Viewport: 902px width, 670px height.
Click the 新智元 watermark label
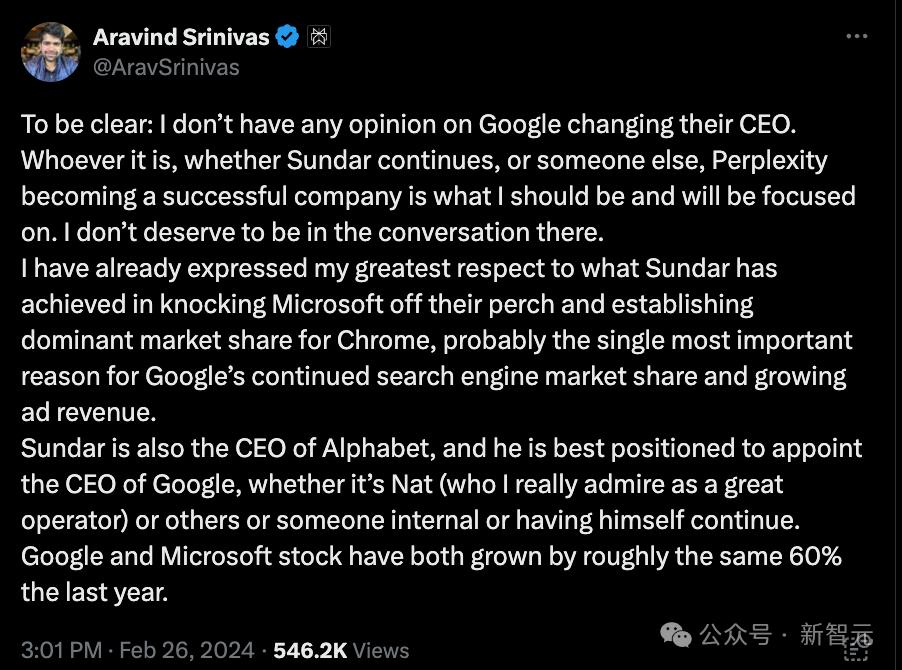pos(836,634)
